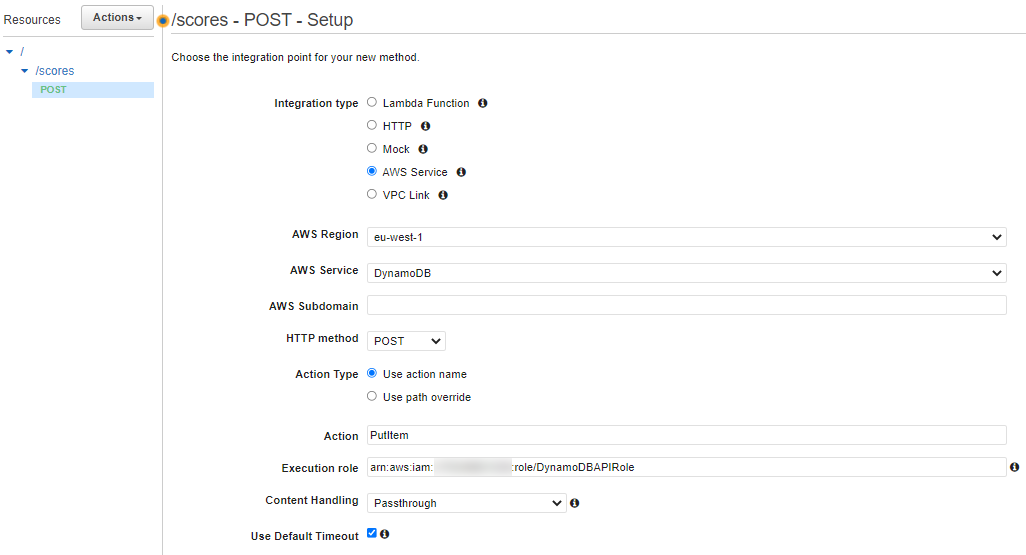Click the Resources heading
Viewport: 1026px width, 555px height.
pyautogui.click(x=32, y=20)
